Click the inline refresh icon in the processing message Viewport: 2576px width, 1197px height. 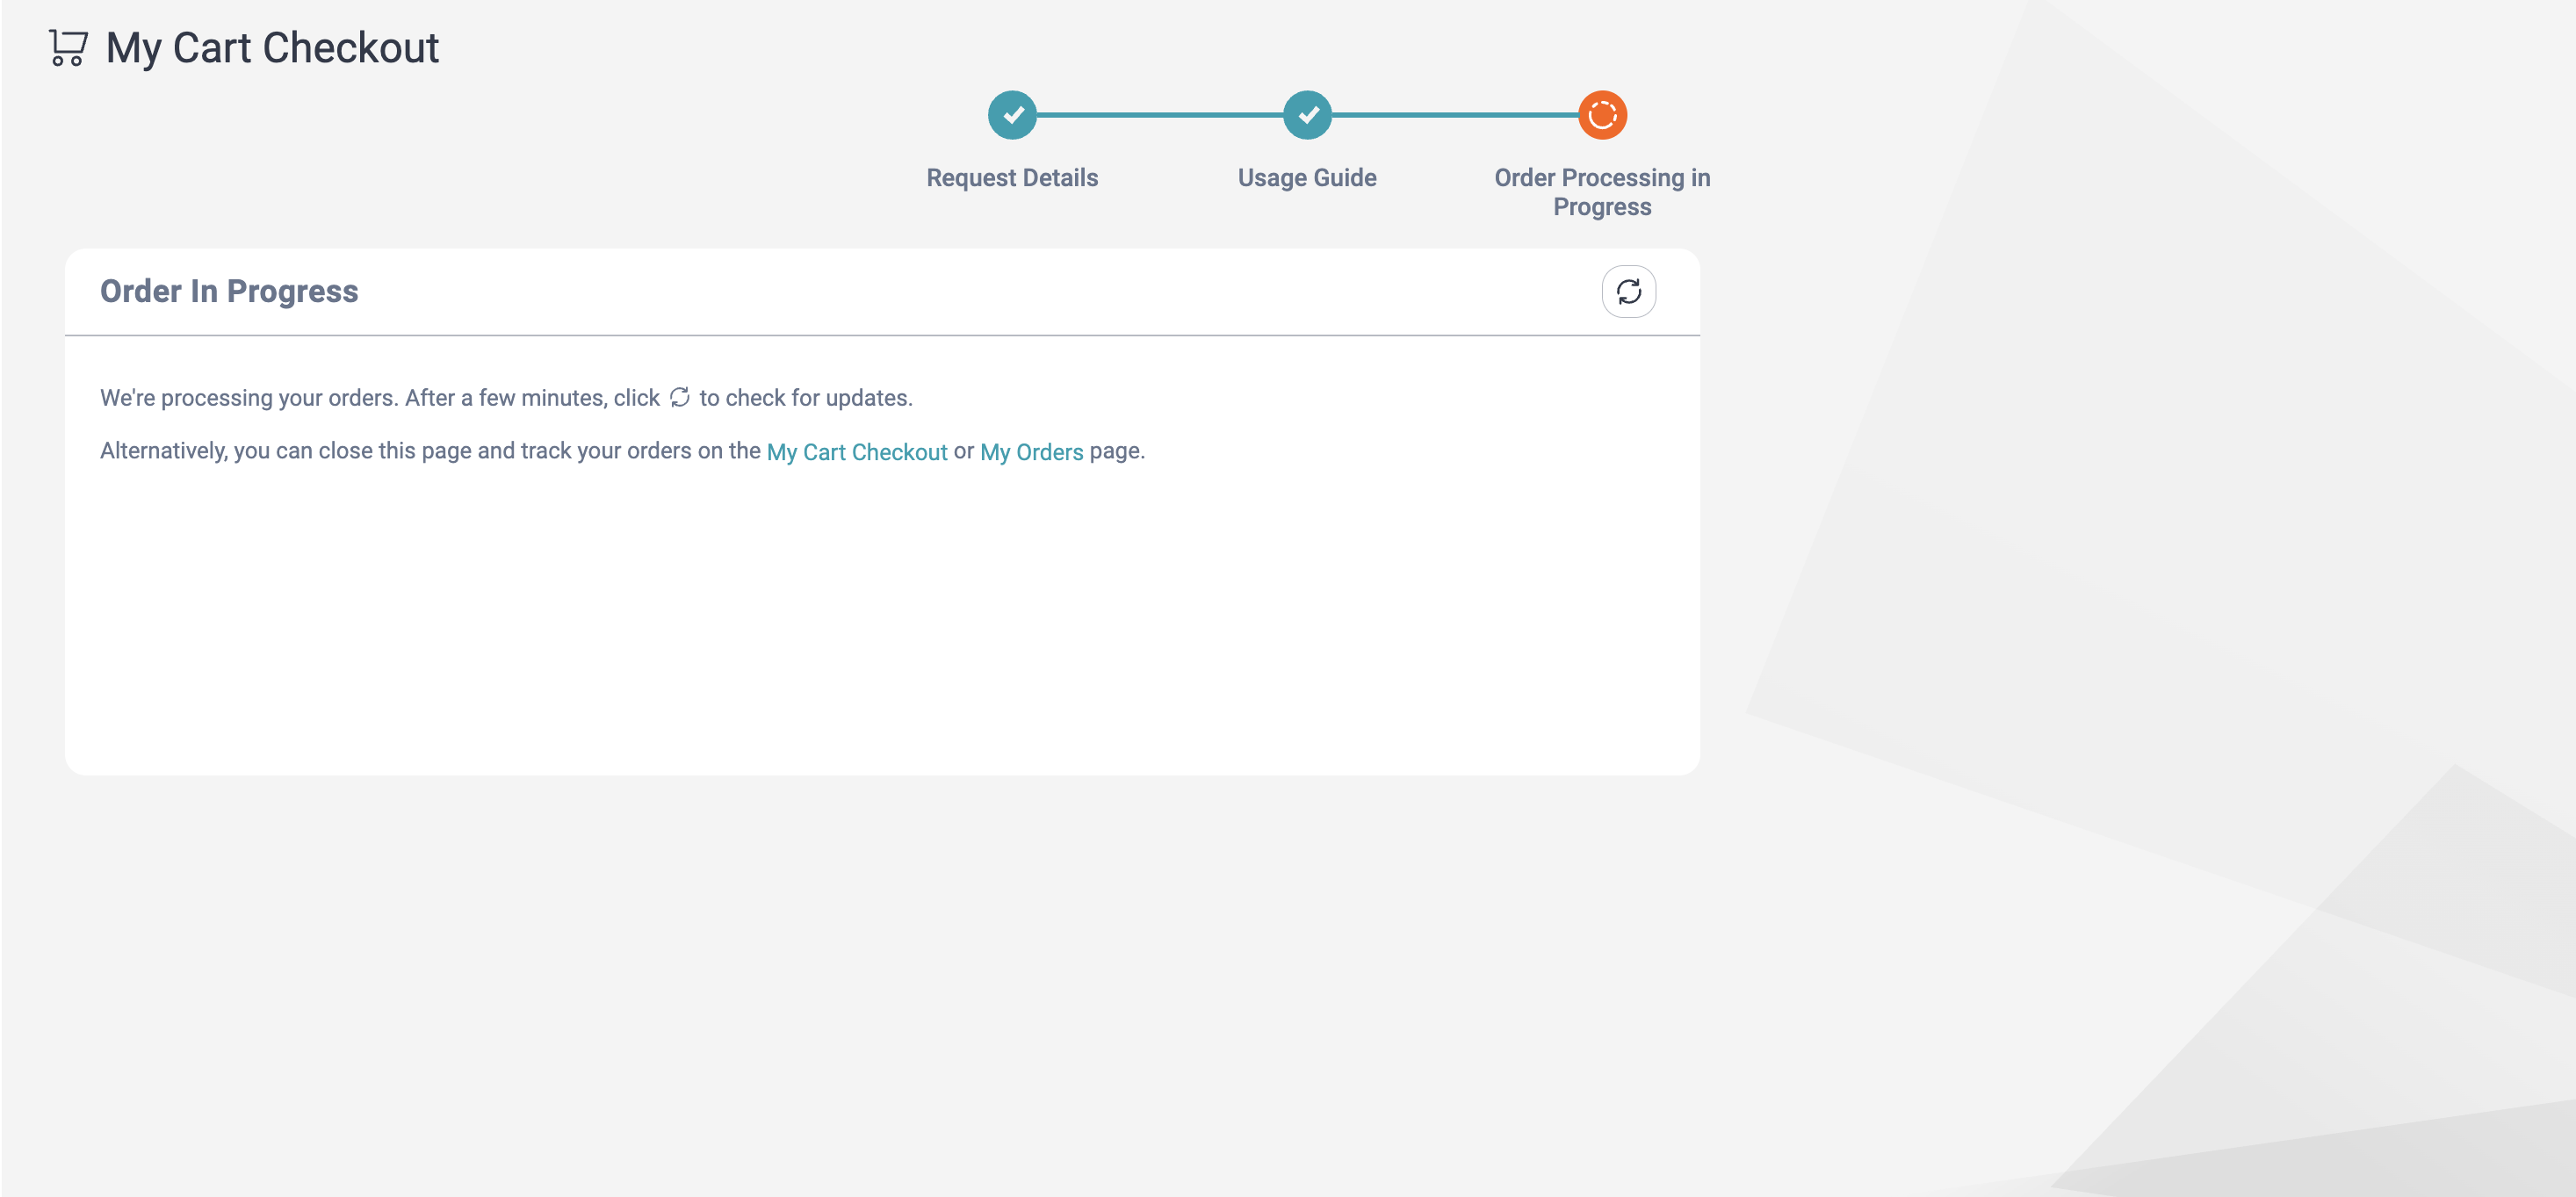coord(680,397)
